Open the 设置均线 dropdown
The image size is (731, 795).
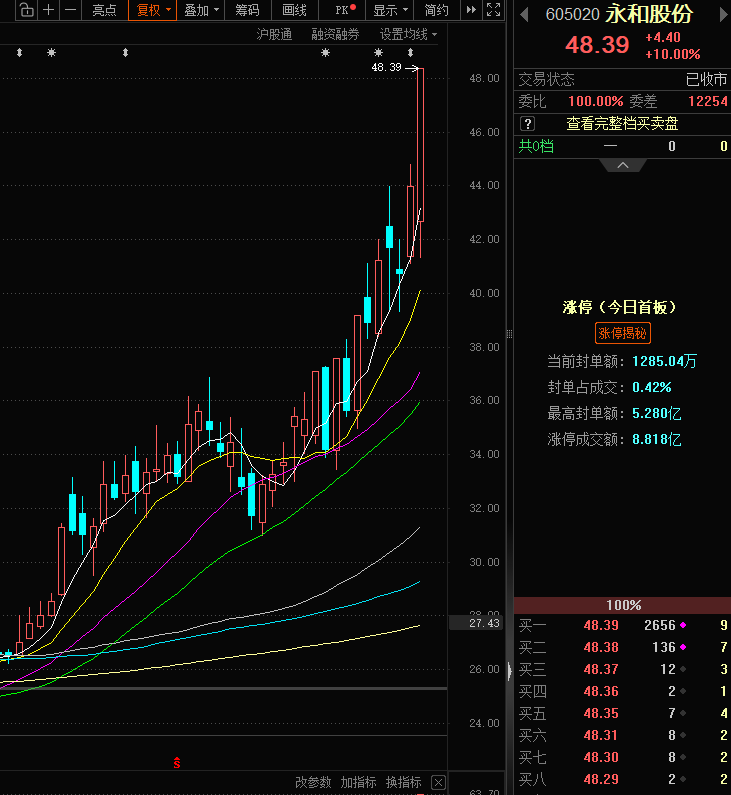click(408, 34)
